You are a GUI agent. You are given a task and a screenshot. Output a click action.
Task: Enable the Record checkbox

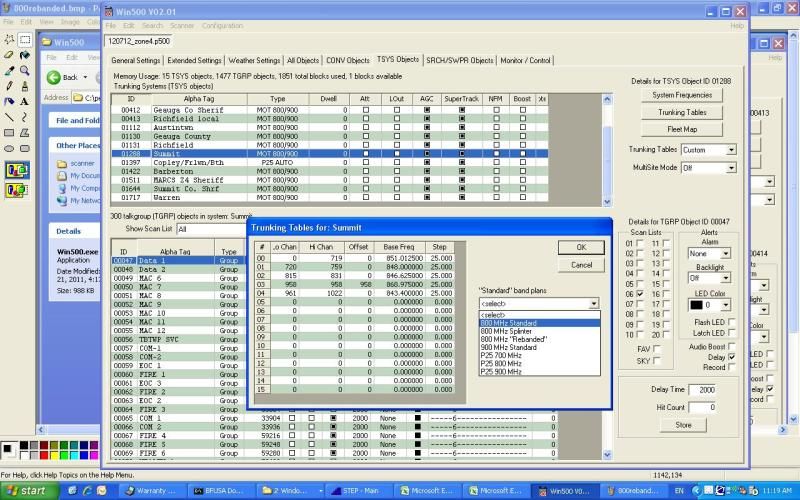[x=732, y=367]
